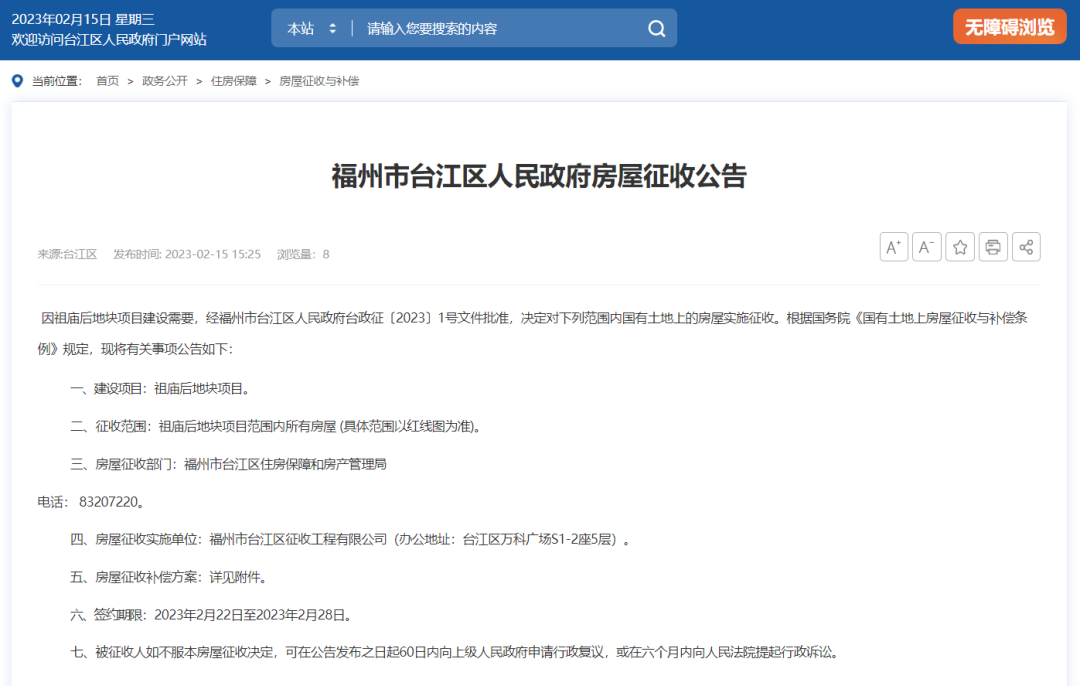
Task: Open 政务公开 breadcrumb link
Action: coord(165,81)
